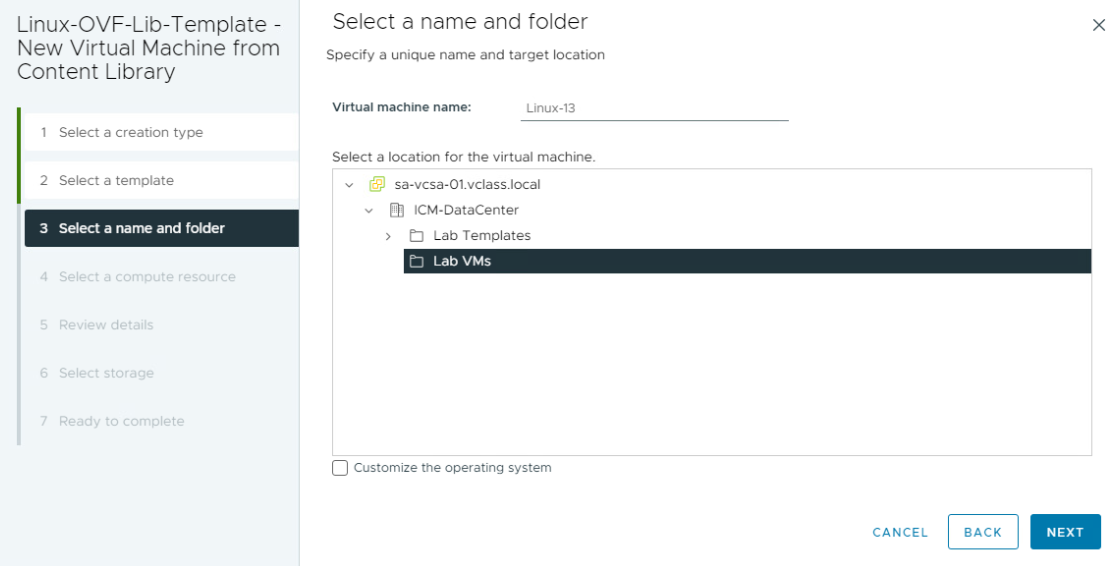The image size is (1116, 566).
Task: Click the NEXT button
Action: coord(1065,532)
